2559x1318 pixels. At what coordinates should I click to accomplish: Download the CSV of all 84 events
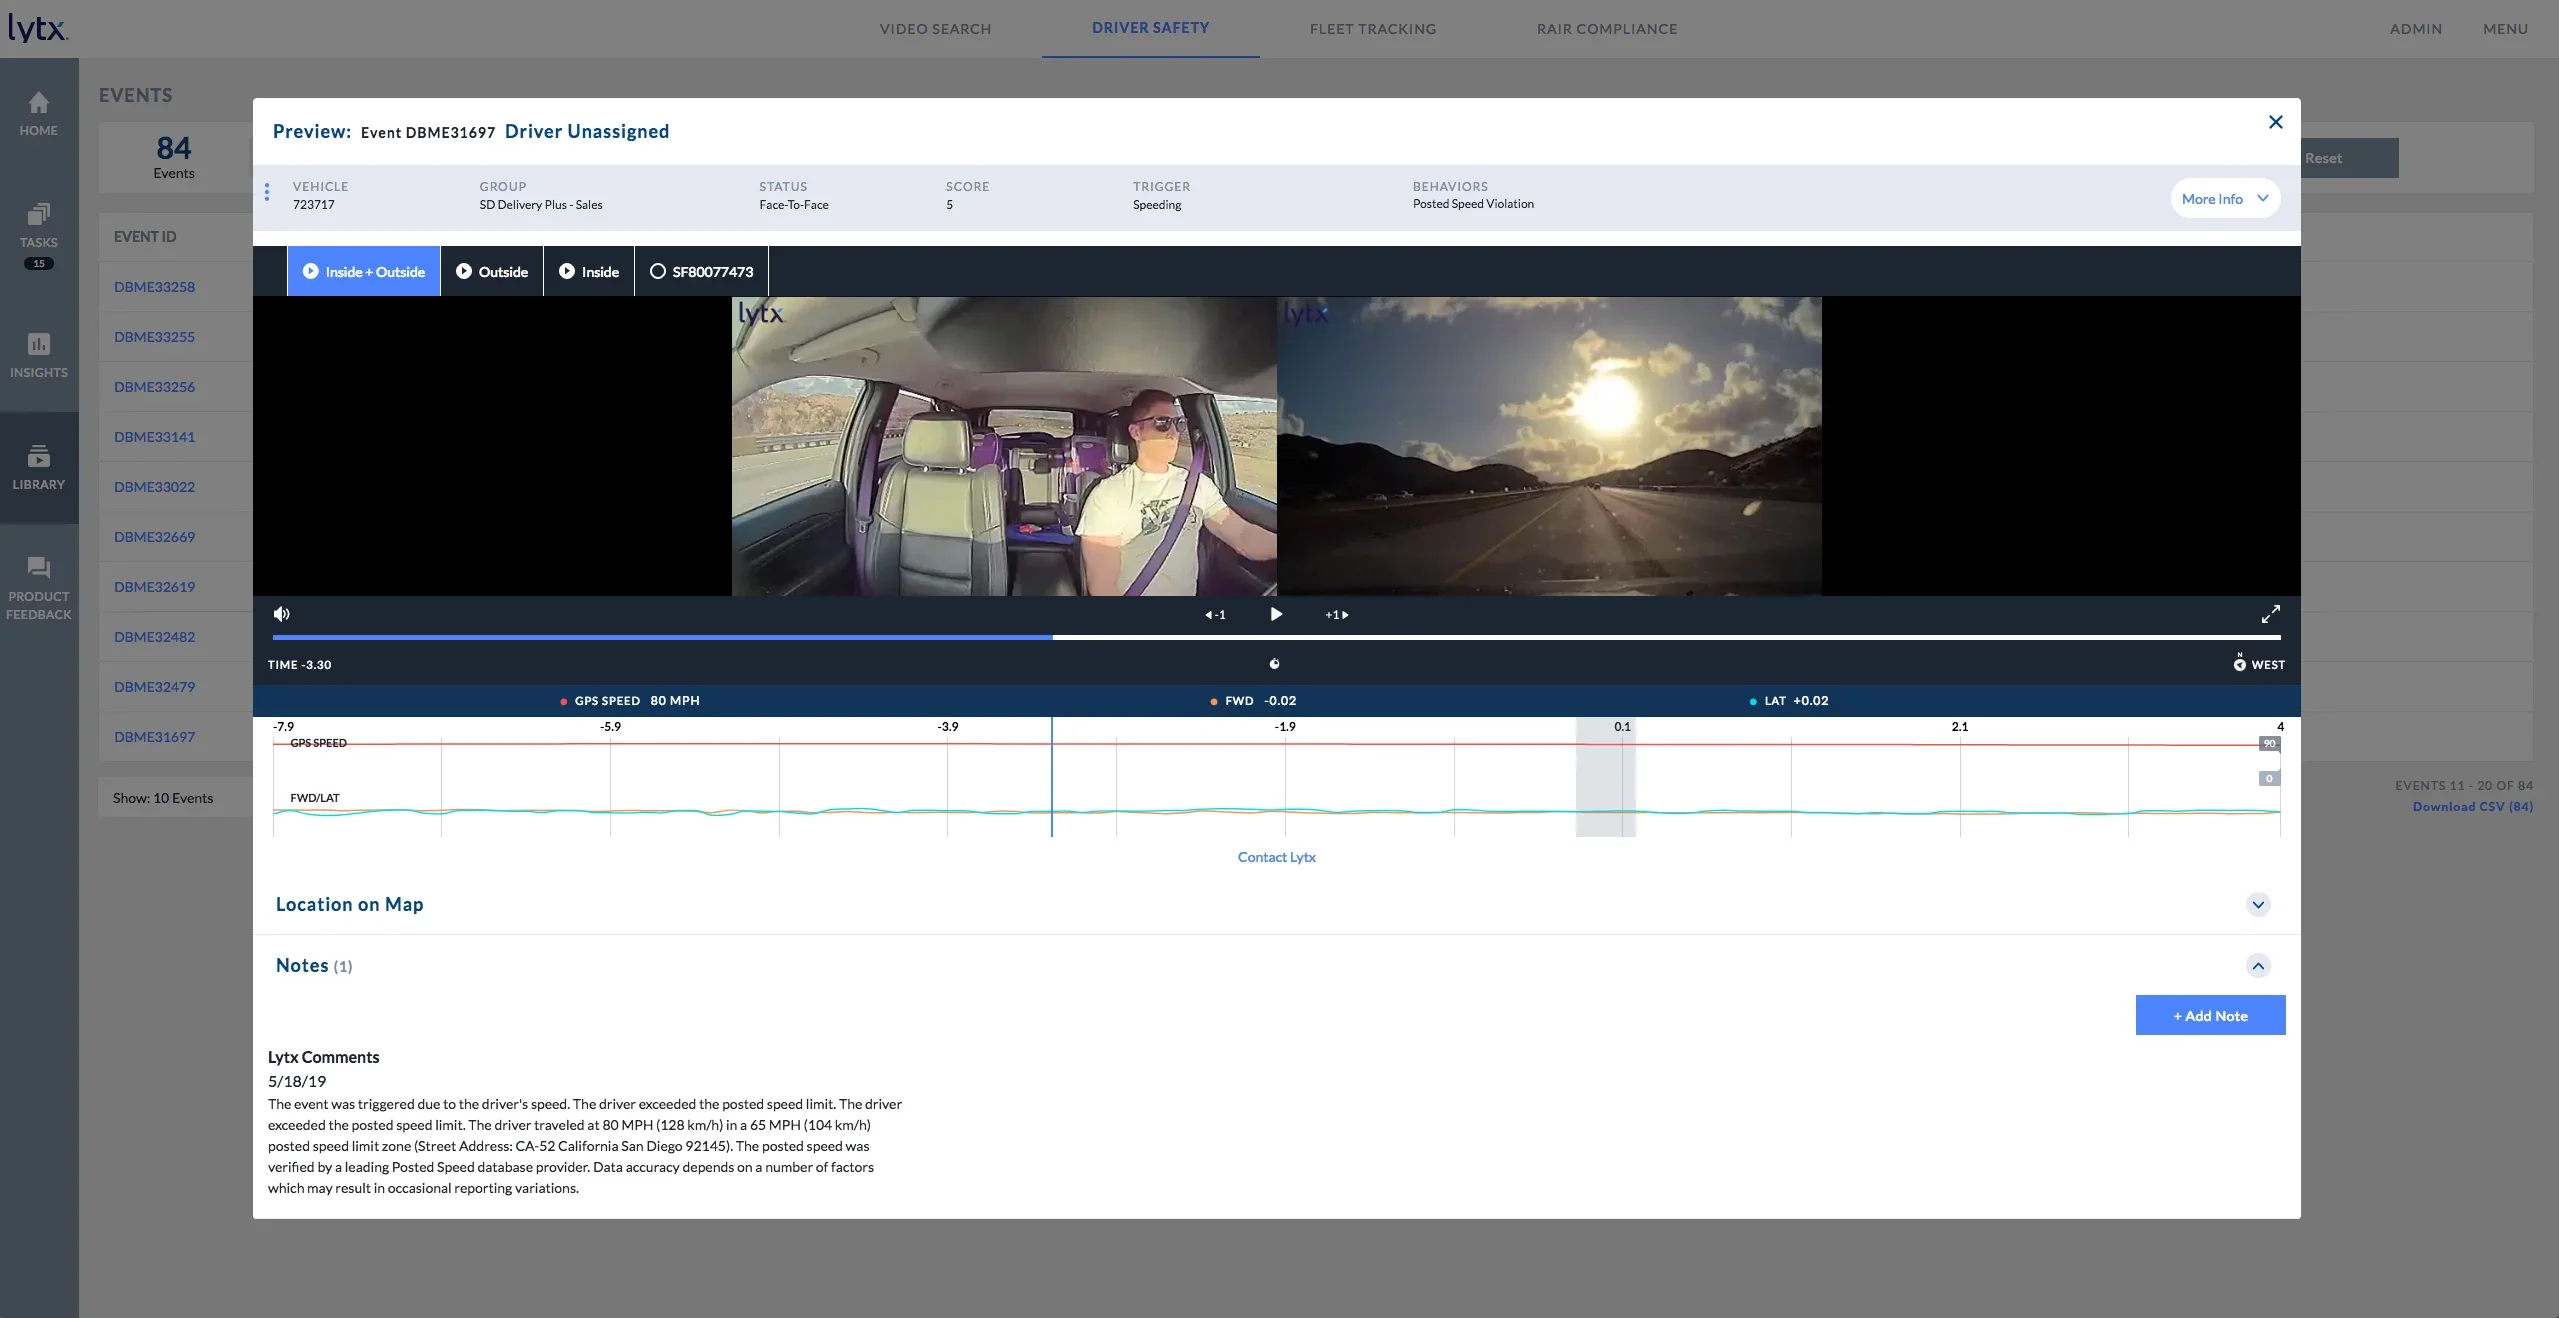tap(2471, 806)
